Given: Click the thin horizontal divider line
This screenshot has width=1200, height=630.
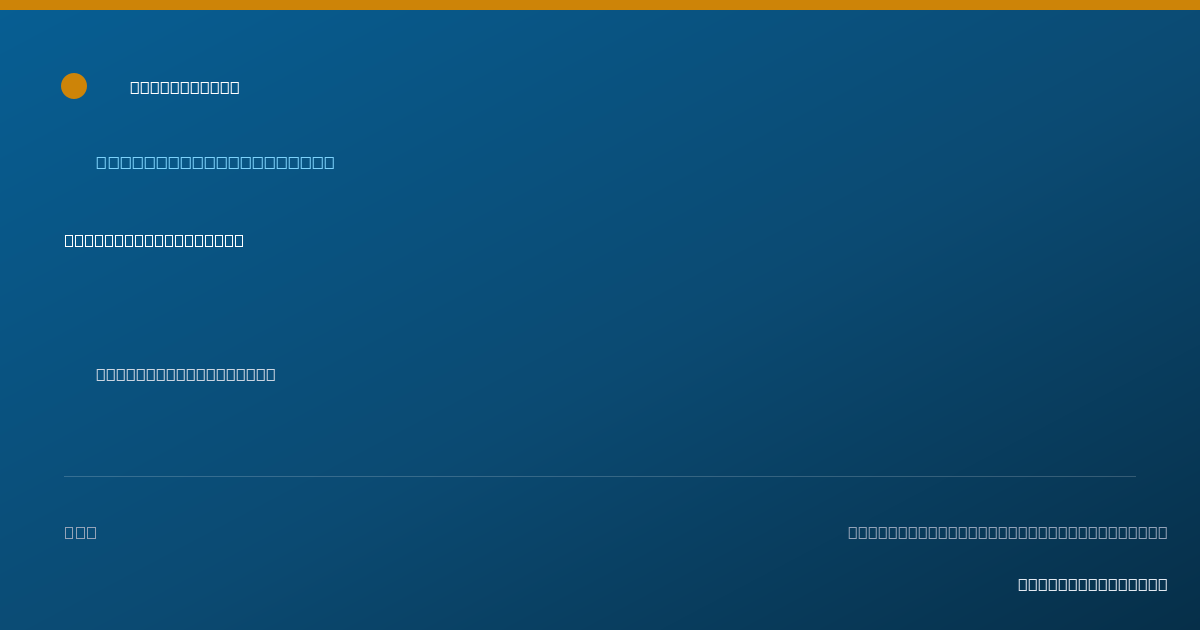Looking at the screenshot, I should (x=600, y=476).
